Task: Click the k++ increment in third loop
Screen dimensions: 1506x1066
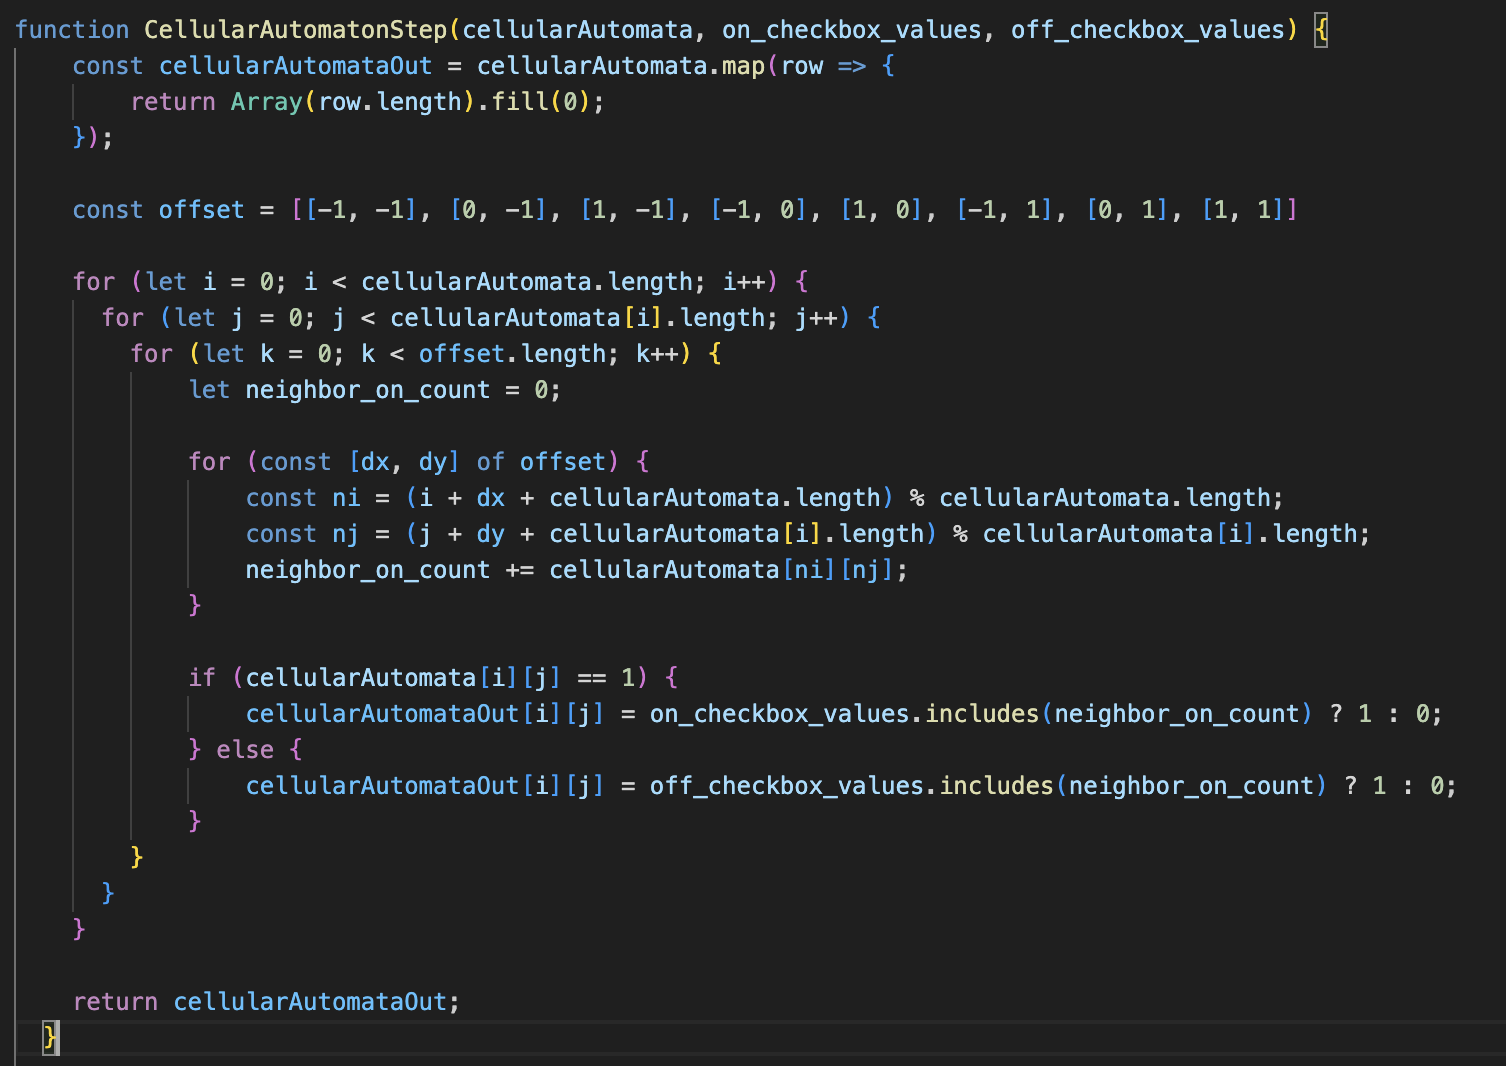Action: point(657,354)
